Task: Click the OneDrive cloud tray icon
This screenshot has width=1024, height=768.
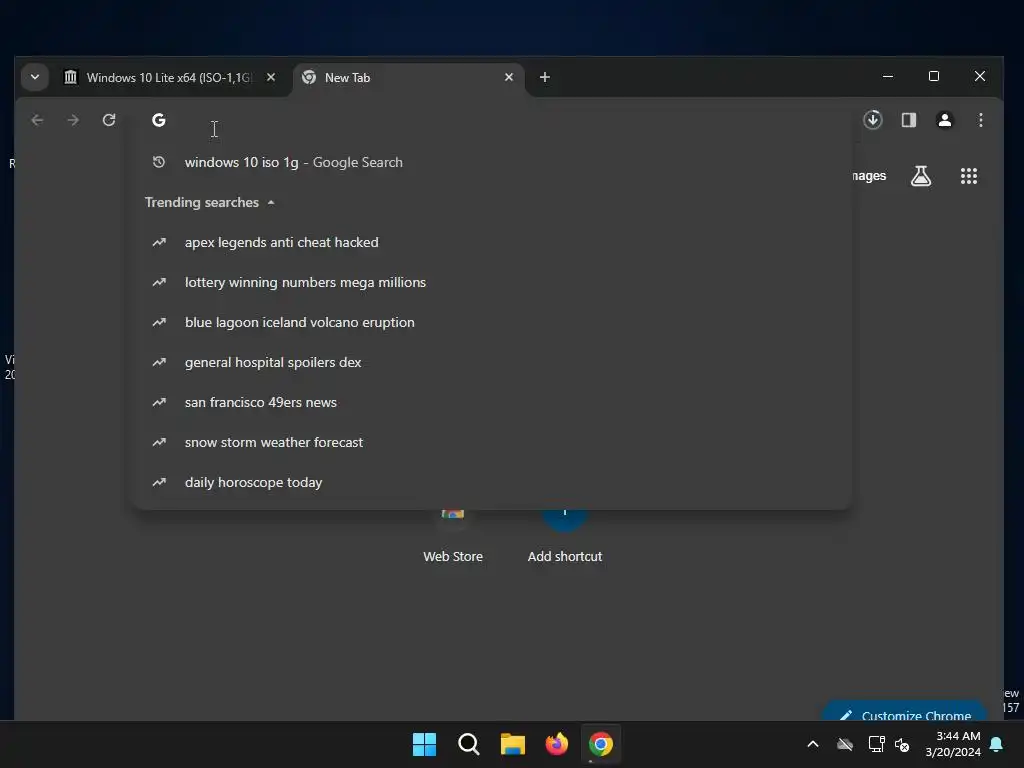Action: [x=845, y=744]
